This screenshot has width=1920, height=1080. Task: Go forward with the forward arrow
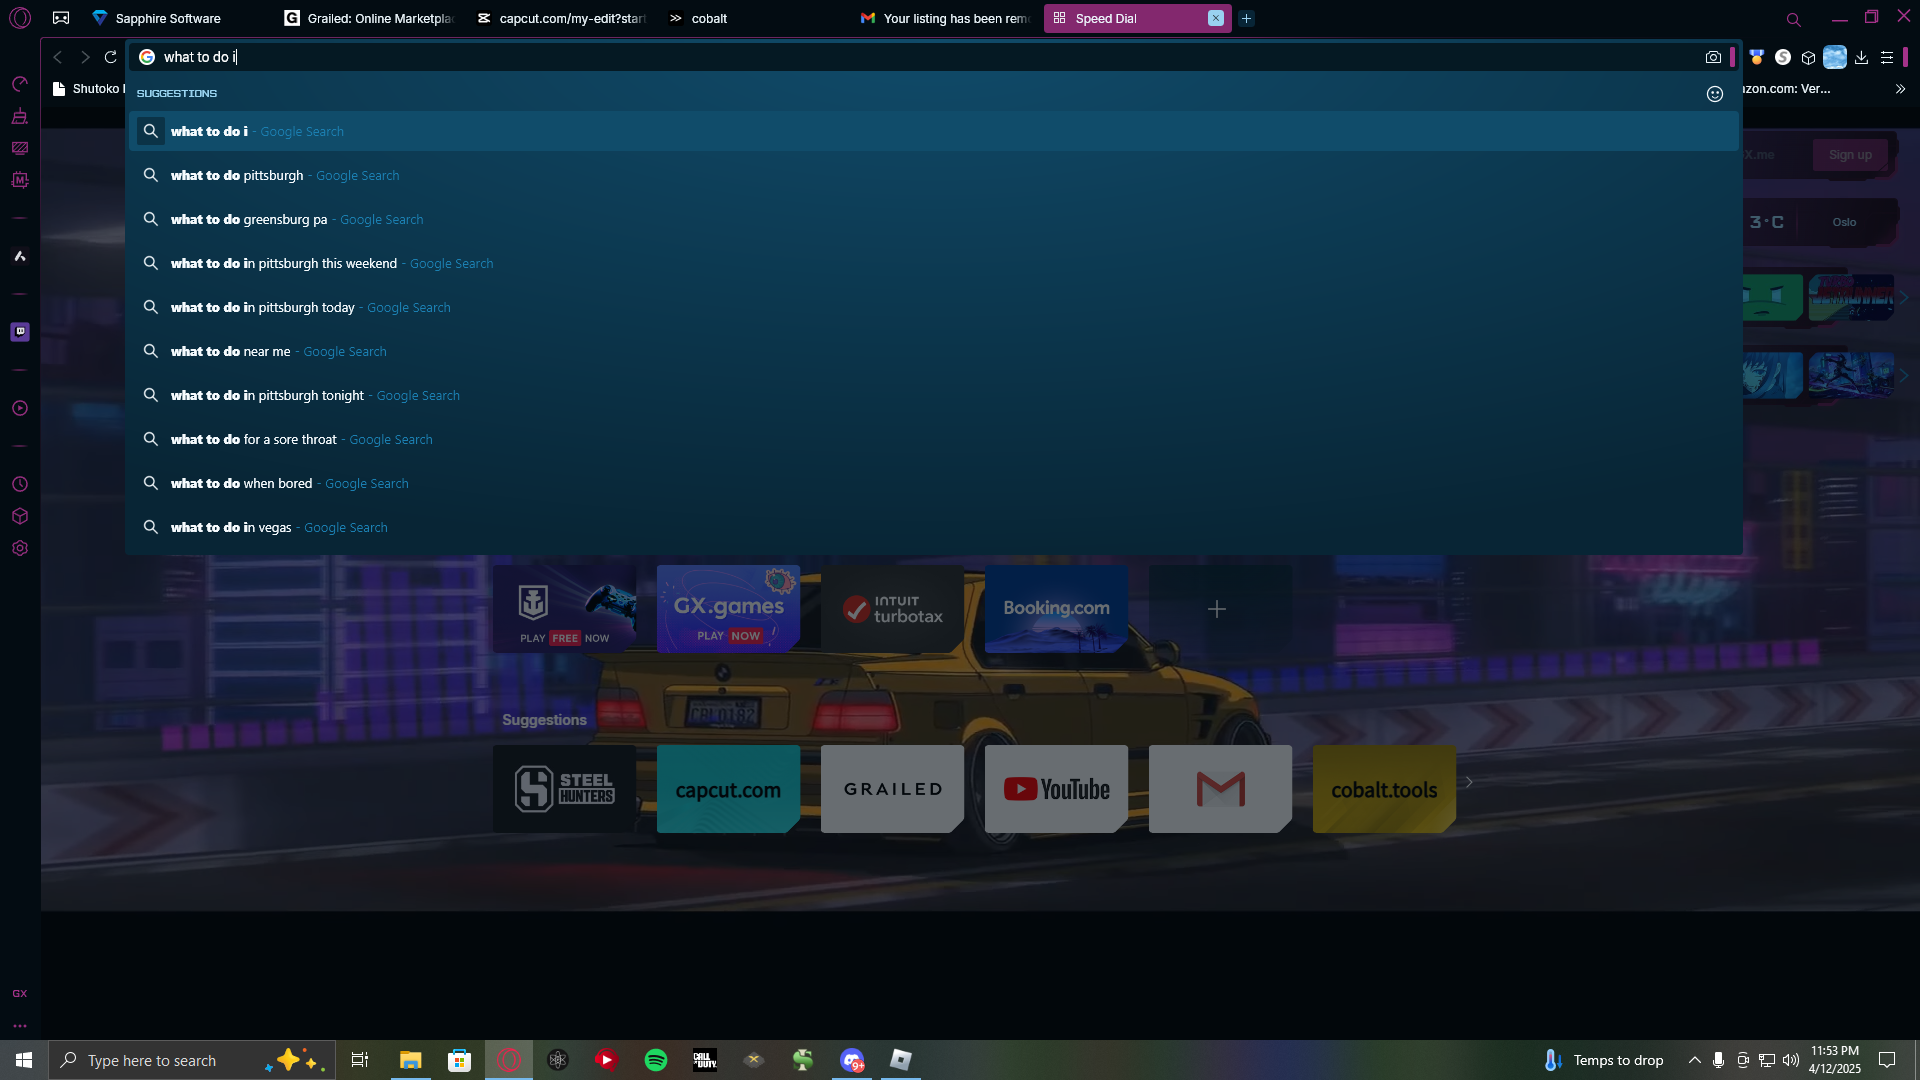point(85,57)
